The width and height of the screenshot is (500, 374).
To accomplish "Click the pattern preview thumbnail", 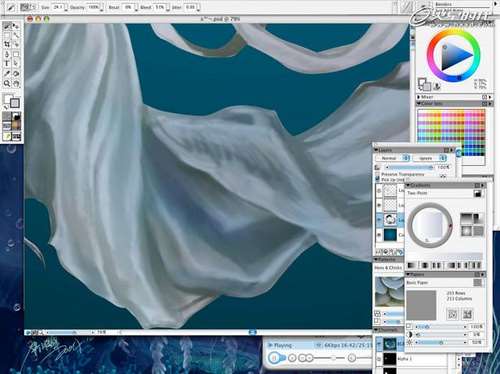I will [389, 292].
